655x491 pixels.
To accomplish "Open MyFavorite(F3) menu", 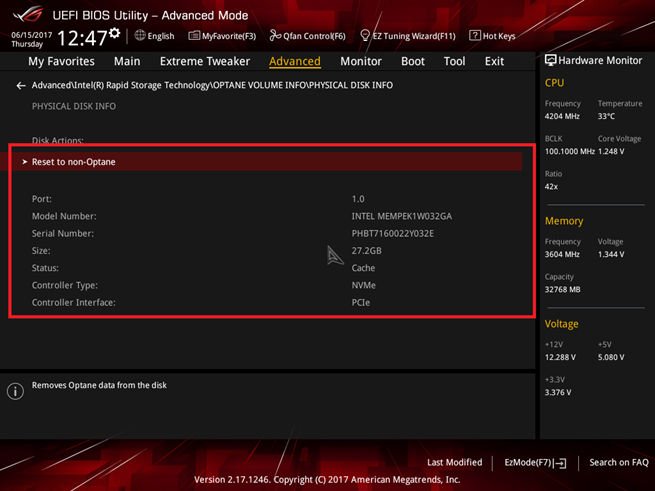I will [x=229, y=36].
